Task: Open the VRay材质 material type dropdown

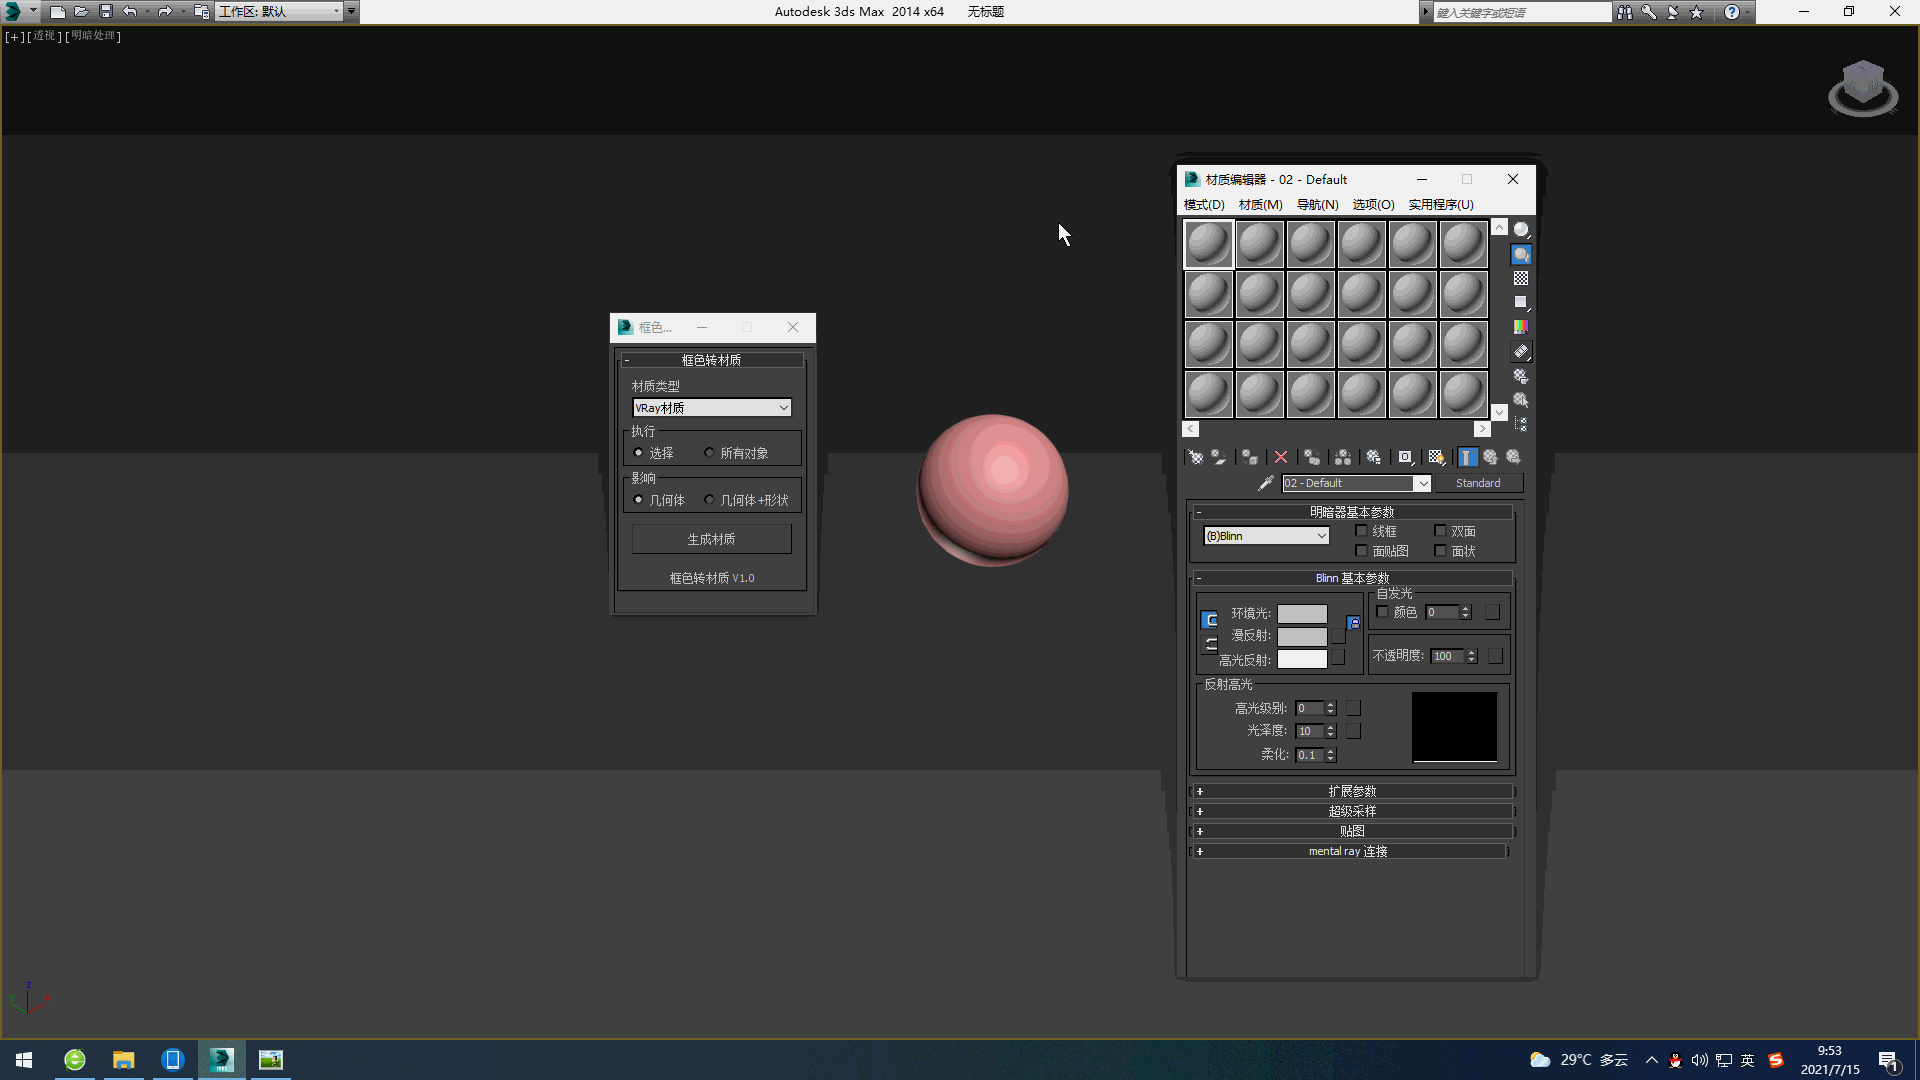Action: click(x=711, y=408)
